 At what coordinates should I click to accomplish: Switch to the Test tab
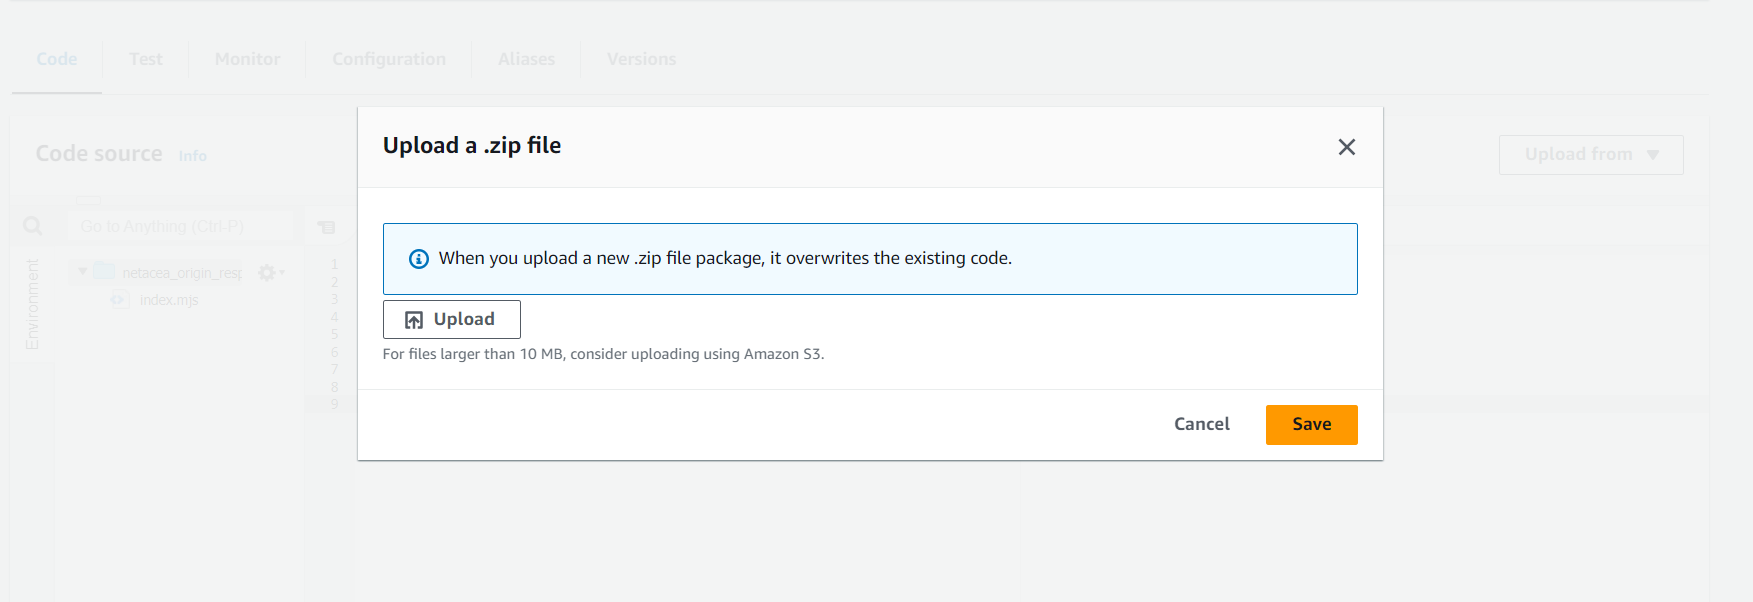point(145,59)
